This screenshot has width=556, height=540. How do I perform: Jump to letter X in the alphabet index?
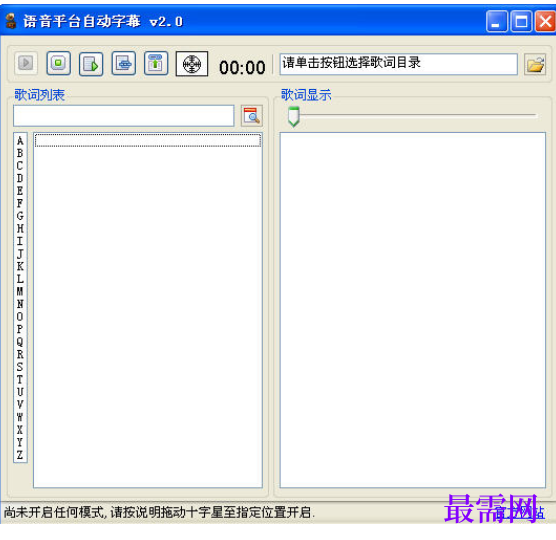(x=20, y=430)
